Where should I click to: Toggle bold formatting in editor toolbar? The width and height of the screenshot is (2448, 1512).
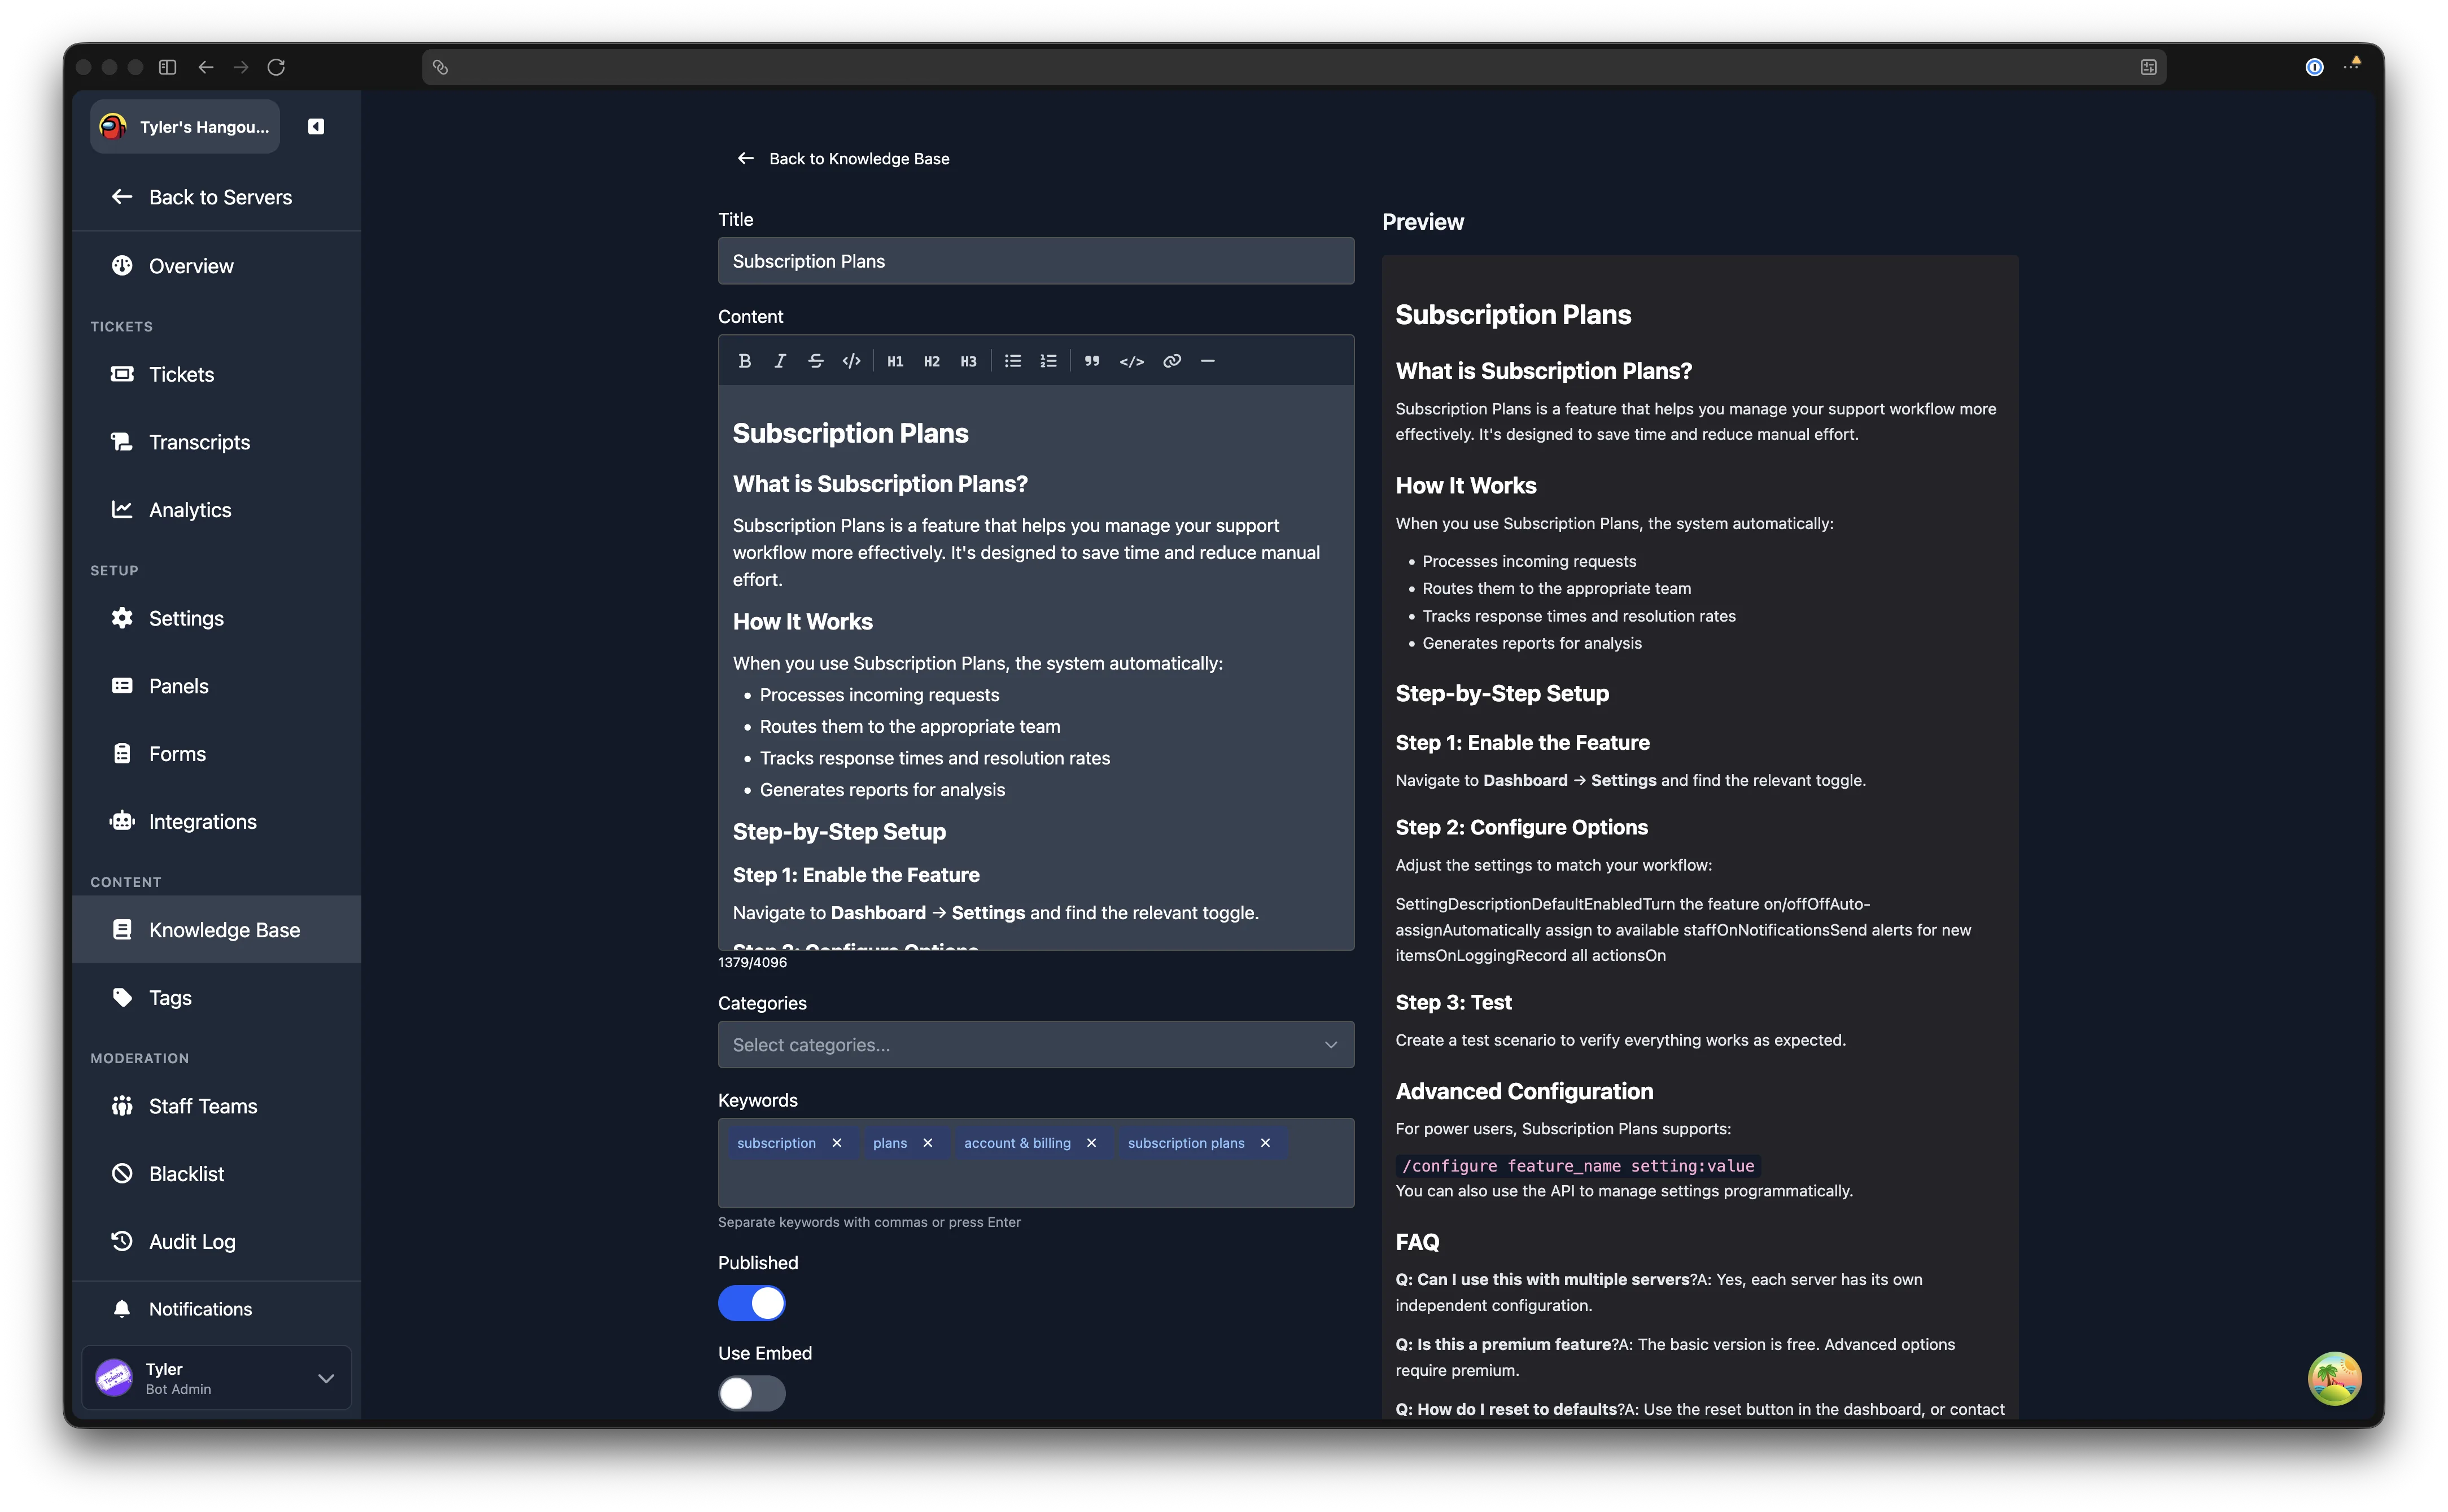(x=744, y=361)
